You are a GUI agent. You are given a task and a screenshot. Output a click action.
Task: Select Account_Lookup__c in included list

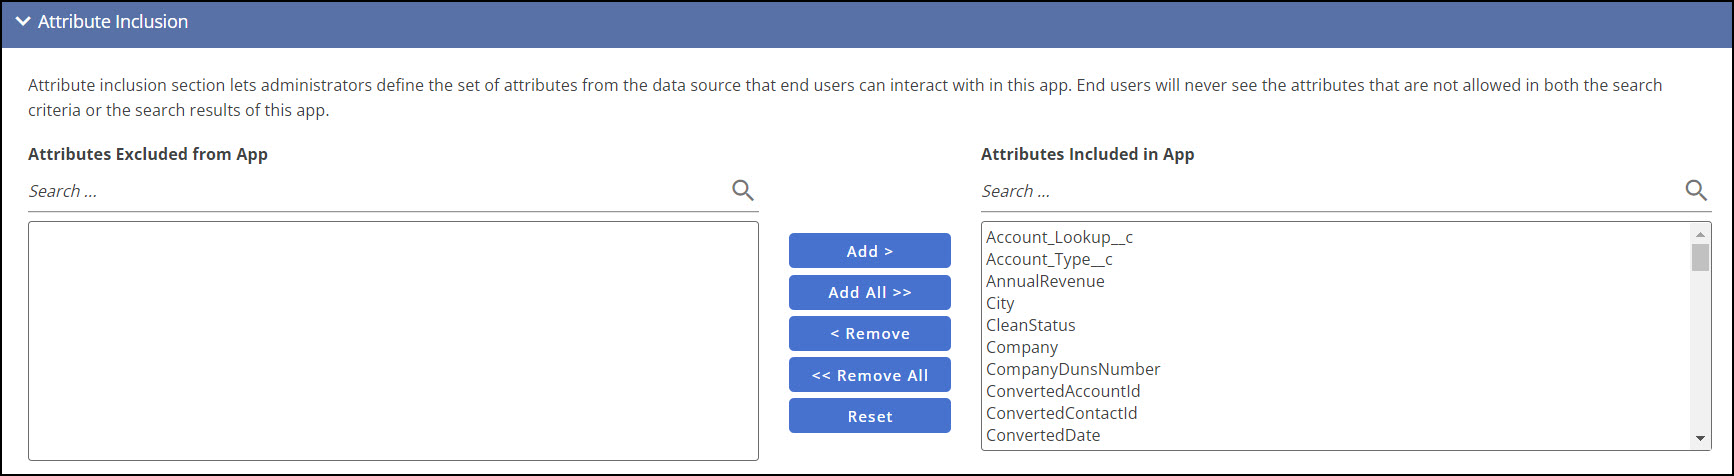click(x=1059, y=237)
